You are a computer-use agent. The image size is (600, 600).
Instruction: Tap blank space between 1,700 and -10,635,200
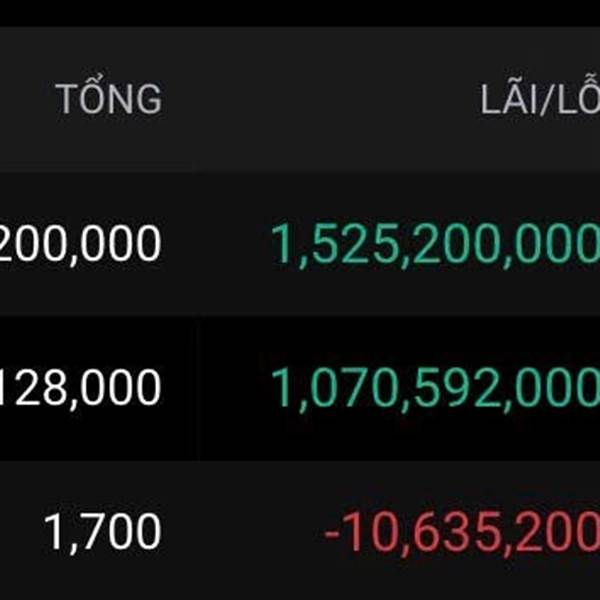pyautogui.click(x=243, y=532)
